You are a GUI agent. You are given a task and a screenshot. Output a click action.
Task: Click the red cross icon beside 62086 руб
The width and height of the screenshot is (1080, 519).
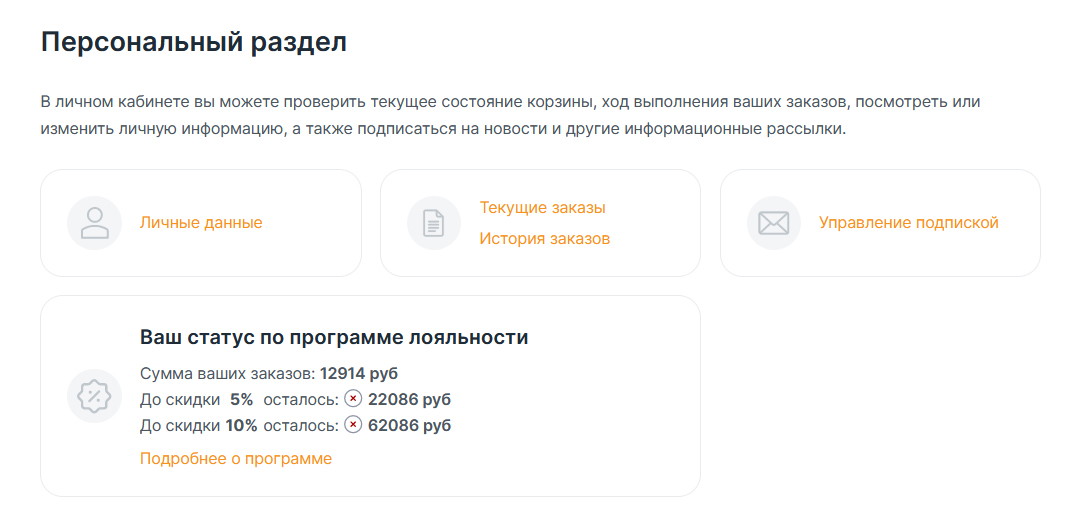(353, 425)
